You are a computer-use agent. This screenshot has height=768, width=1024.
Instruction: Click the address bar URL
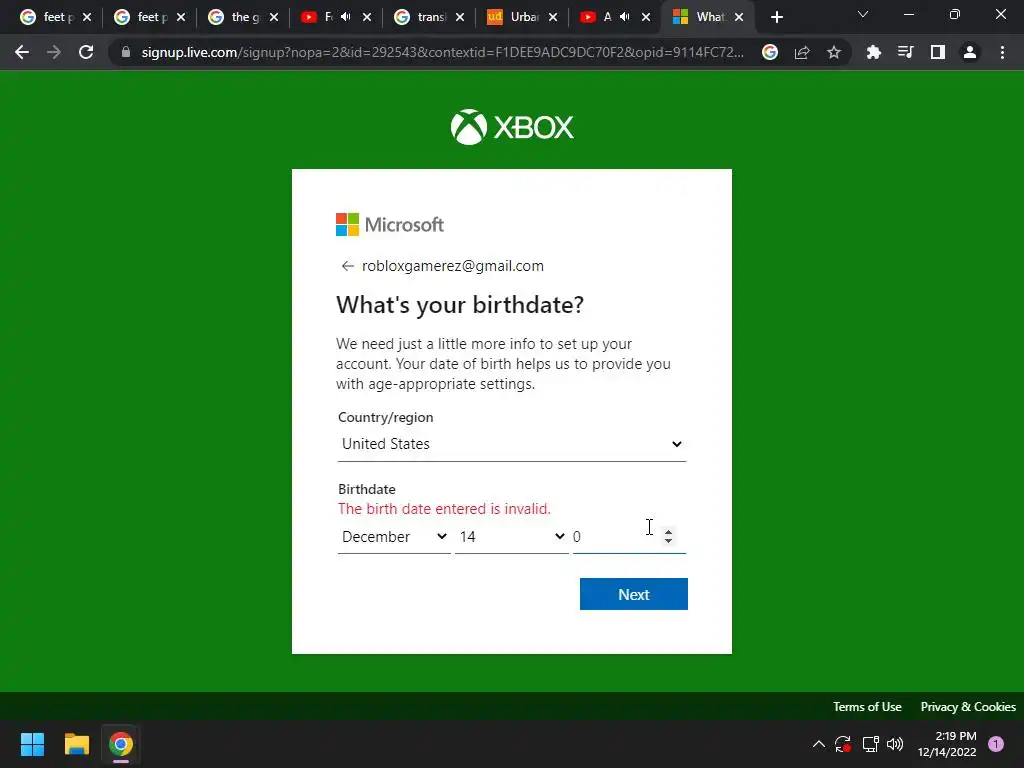(x=442, y=52)
